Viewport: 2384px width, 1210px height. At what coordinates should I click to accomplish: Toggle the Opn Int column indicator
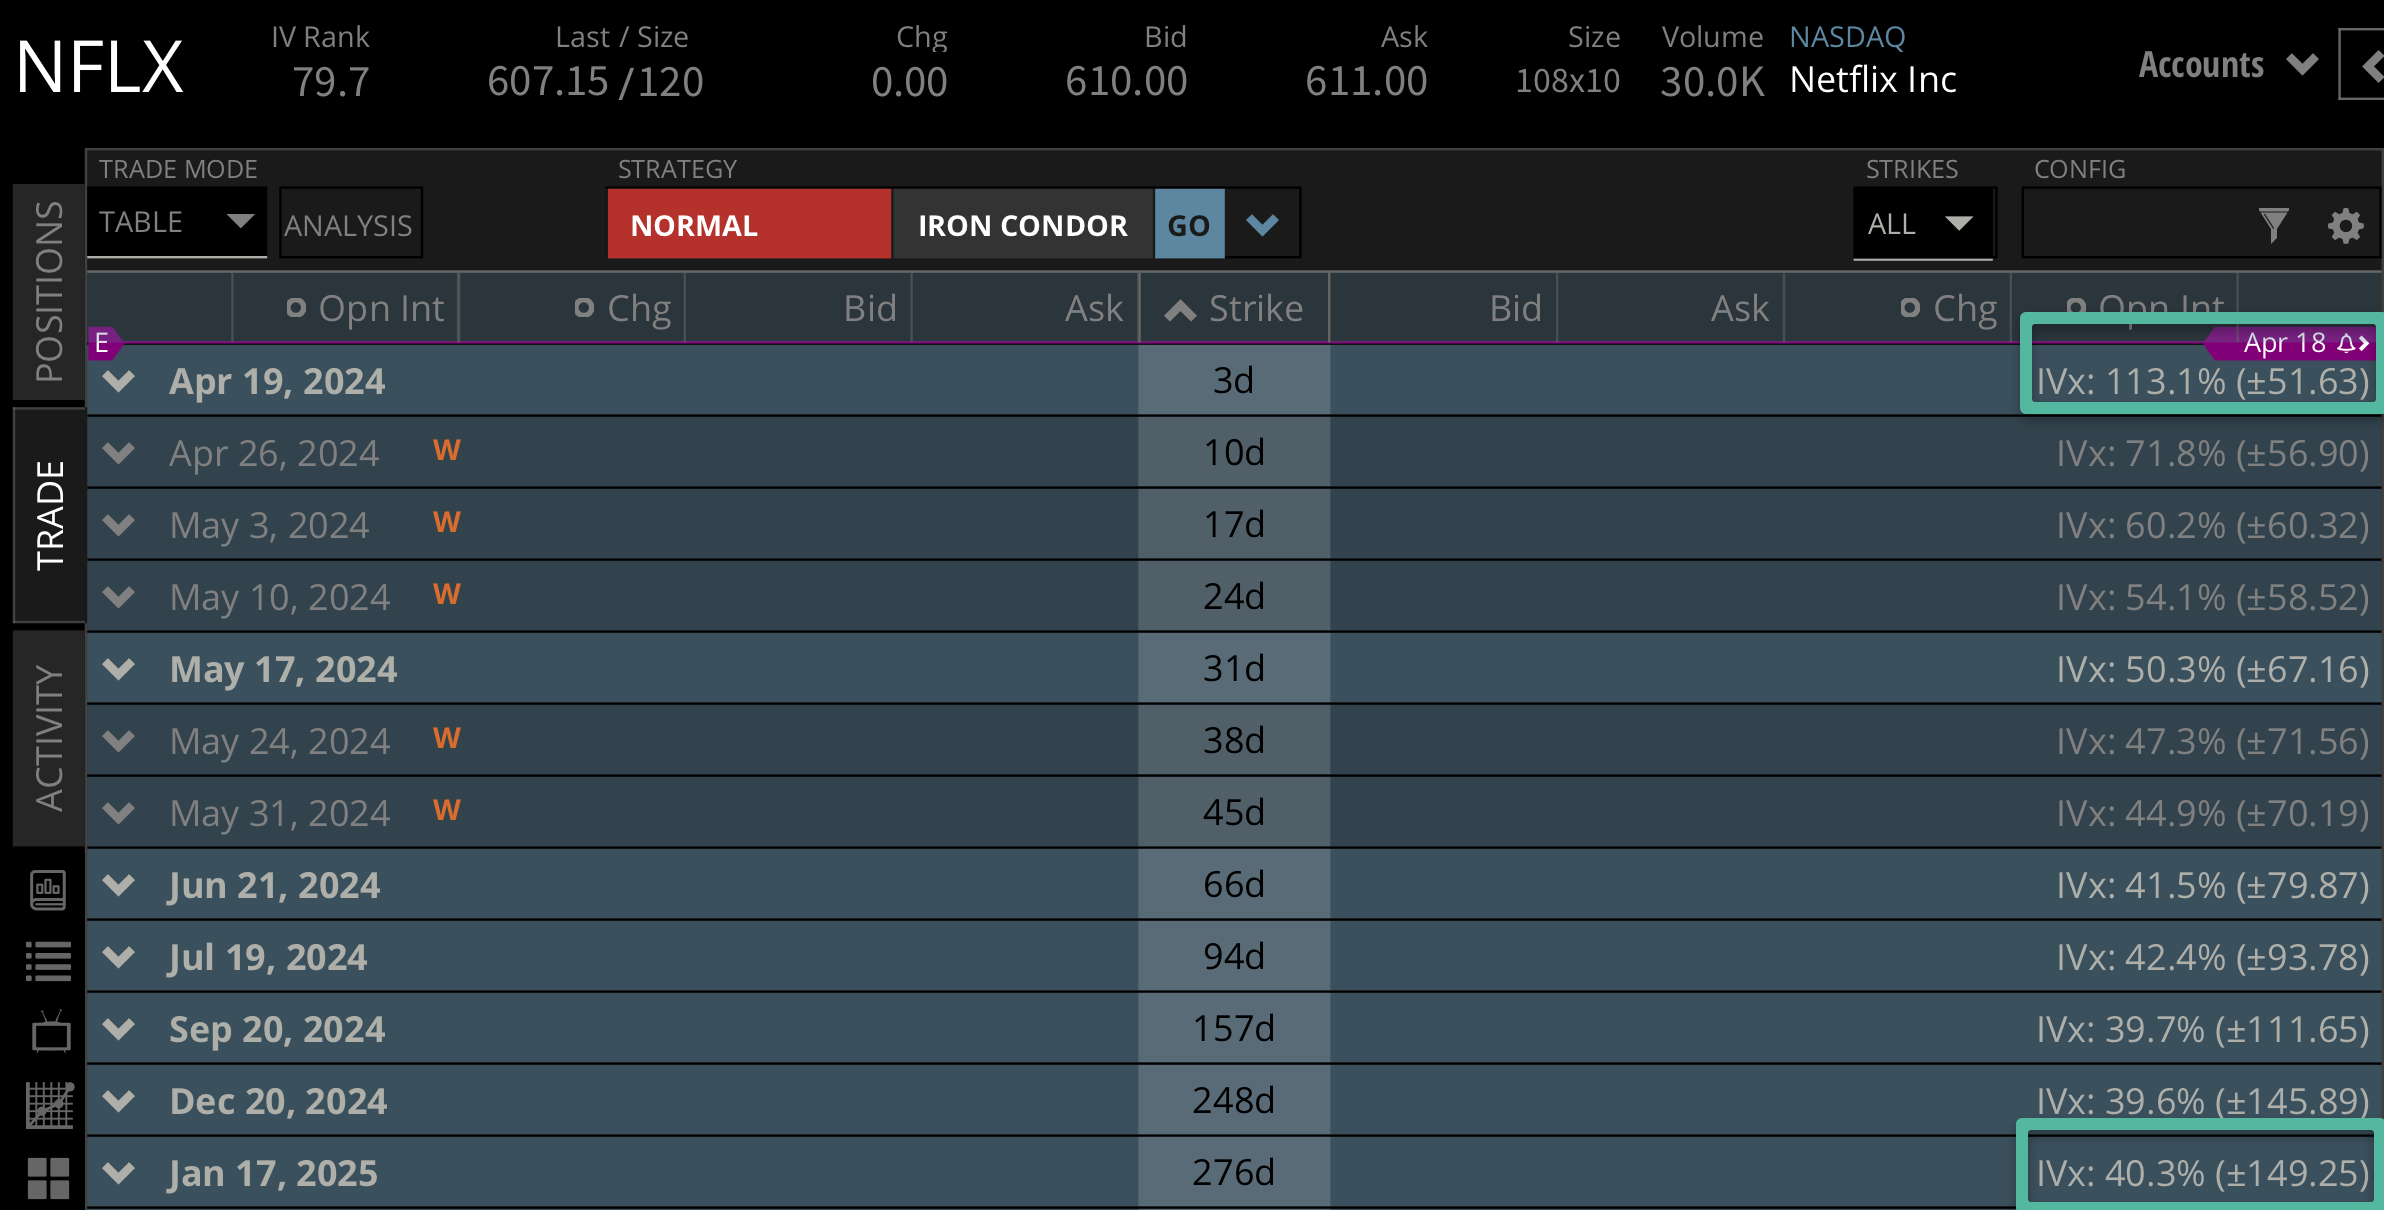295,308
